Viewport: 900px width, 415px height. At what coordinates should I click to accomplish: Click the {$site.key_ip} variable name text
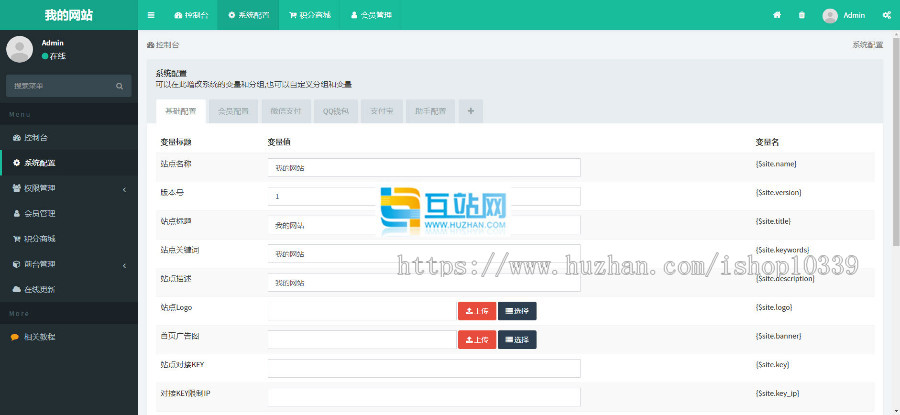coord(778,393)
